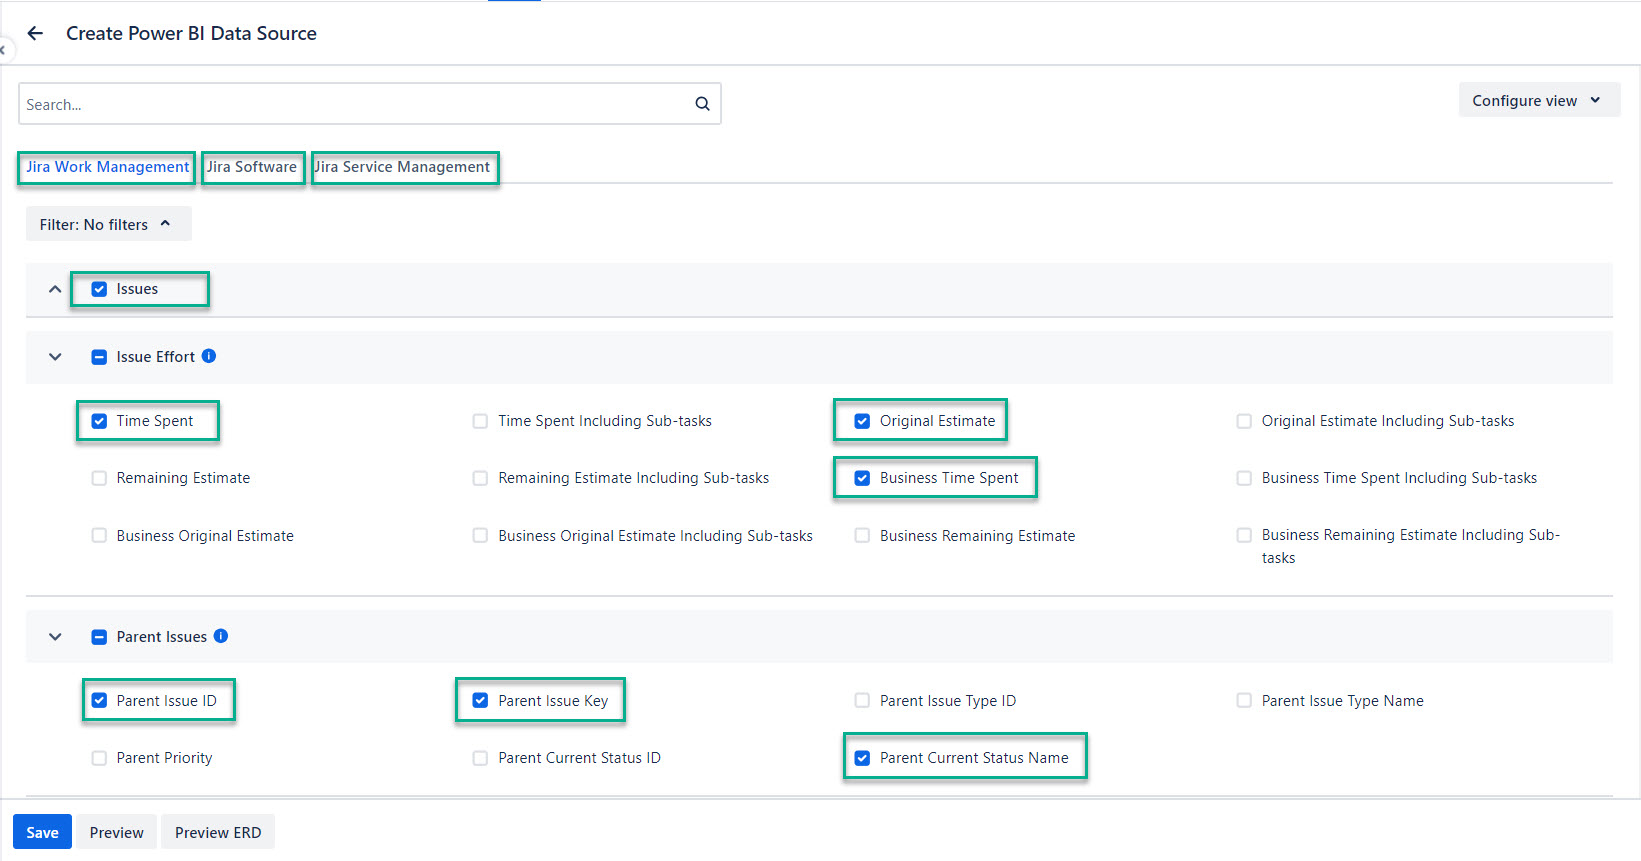This screenshot has width=1641, height=861.
Task: Switch to the Jira Software tab
Action: coord(252,167)
